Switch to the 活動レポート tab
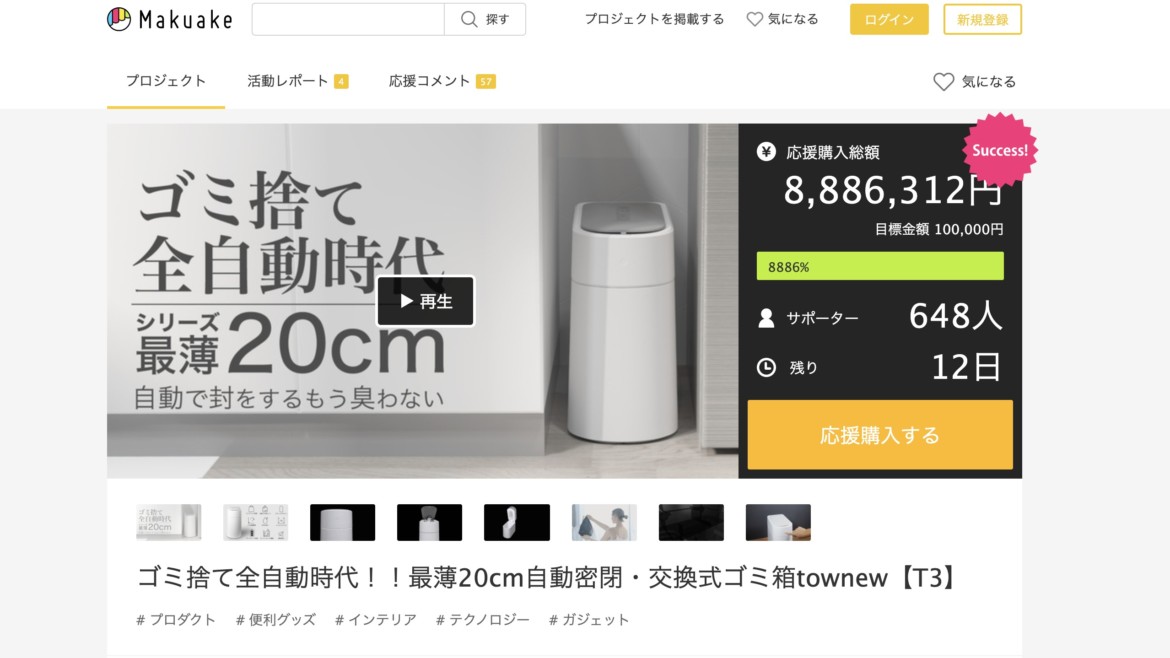This screenshot has height=658, width=1170. pyautogui.click(x=298, y=81)
